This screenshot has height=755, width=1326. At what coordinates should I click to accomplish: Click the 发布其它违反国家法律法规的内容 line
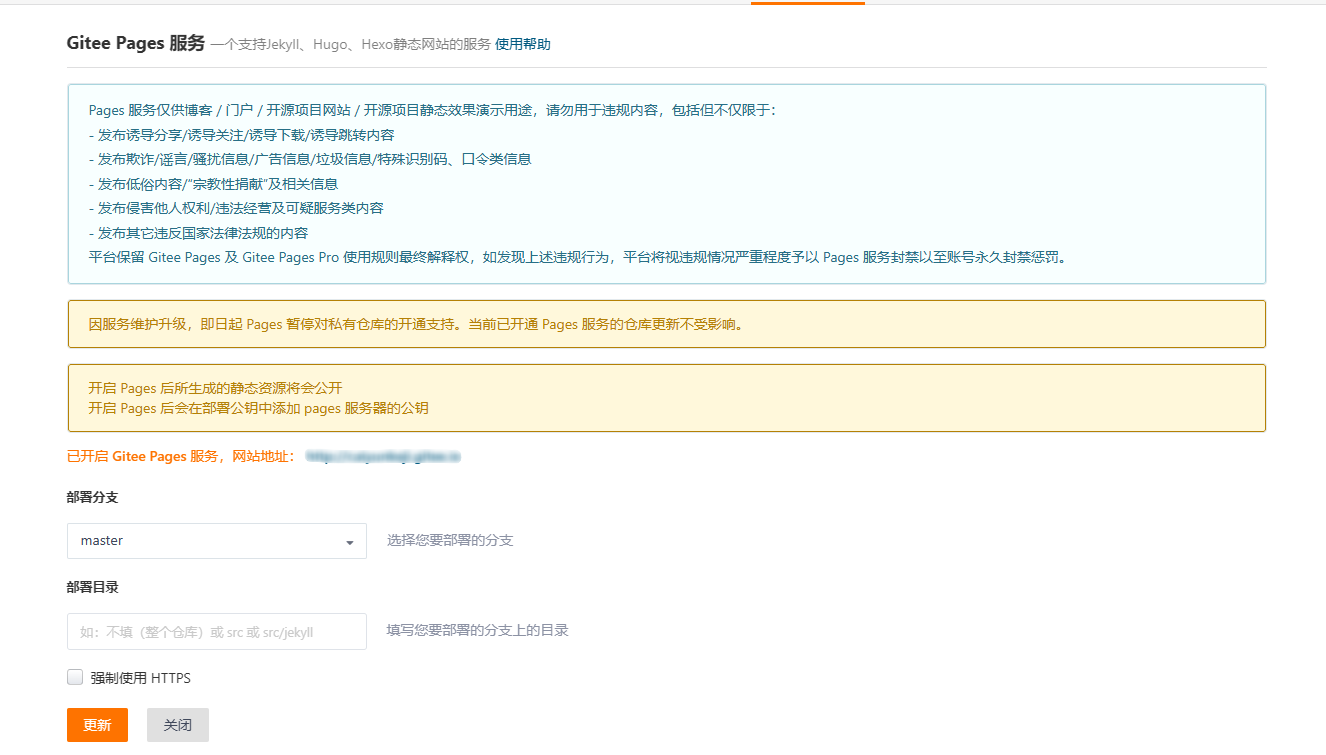pyautogui.click(x=198, y=233)
